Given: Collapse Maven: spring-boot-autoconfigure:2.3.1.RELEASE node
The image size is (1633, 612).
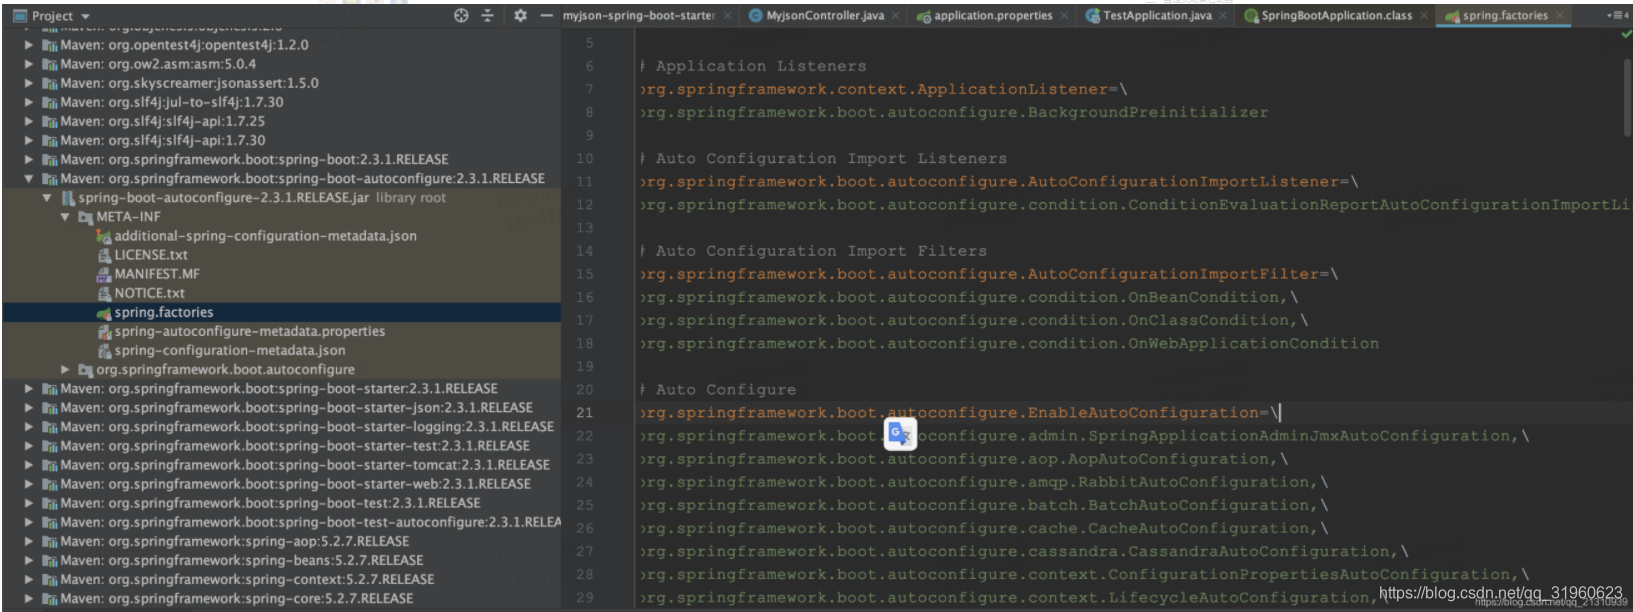Looking at the screenshot, I should 29,179.
